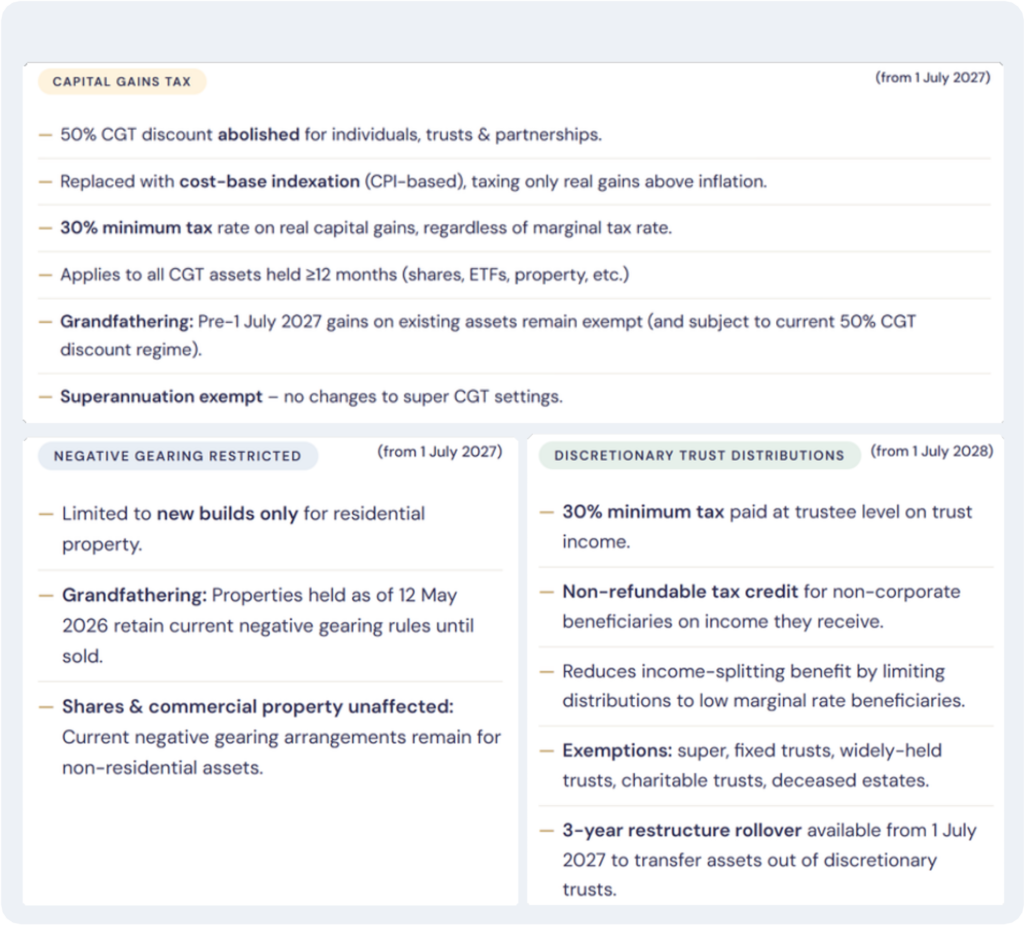This screenshot has height=925, width=1024.
Task: Click 'Exemptions: super, fixed trusts' bullet
Action: click(x=752, y=766)
